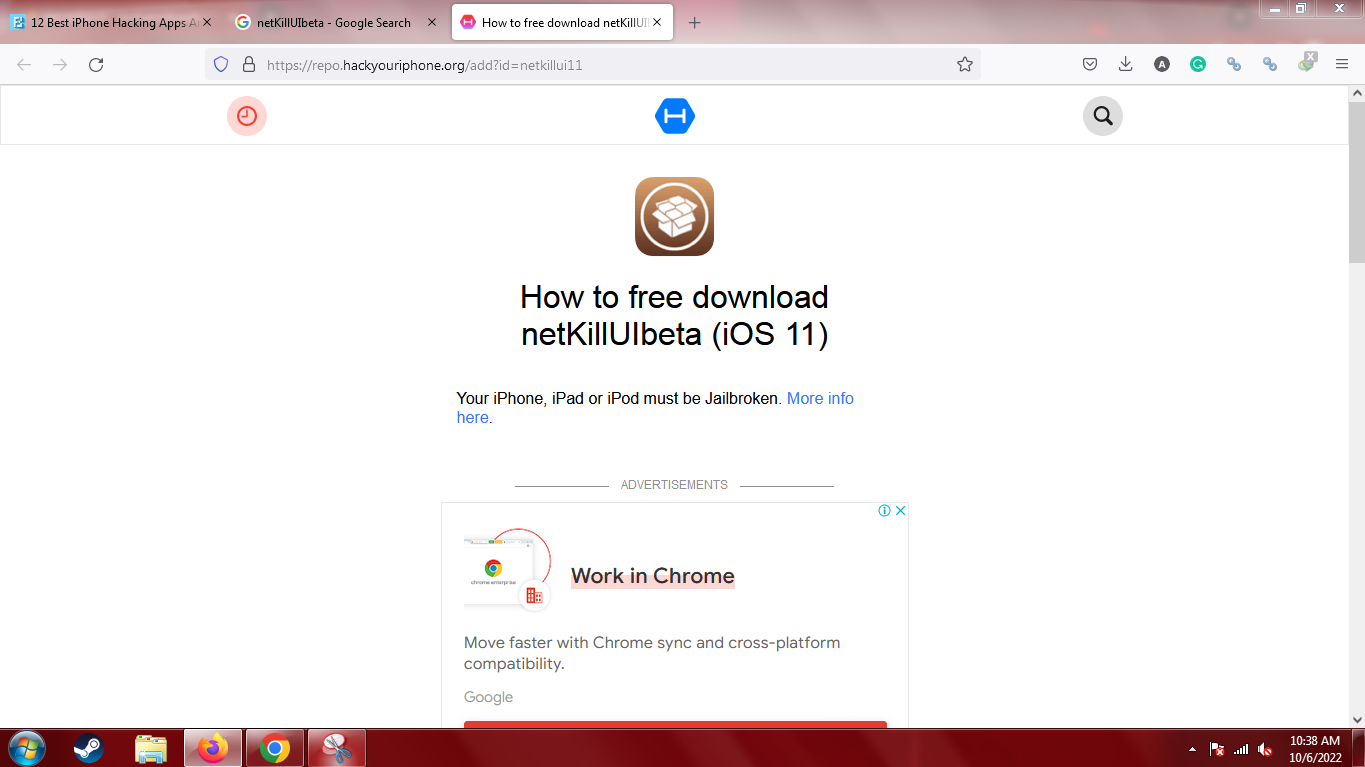Switch to 'netKillUIbeta - Google Search' tab

pos(336,22)
